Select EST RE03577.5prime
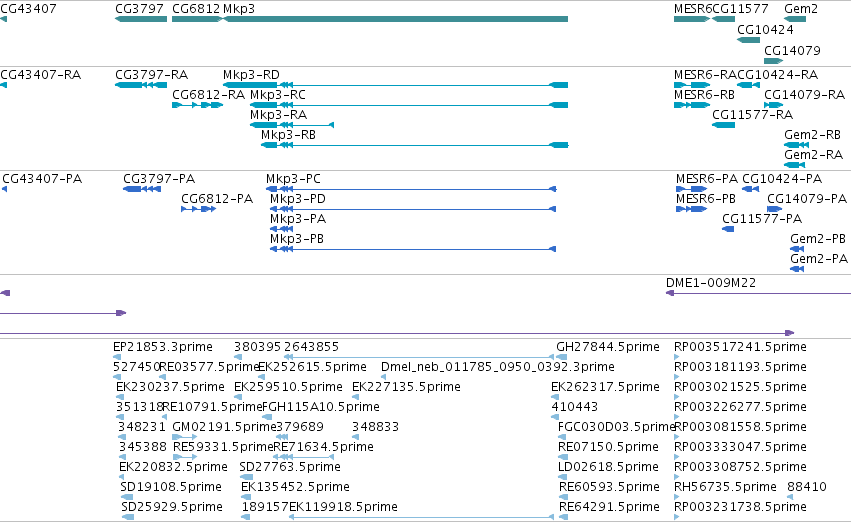 209,367
